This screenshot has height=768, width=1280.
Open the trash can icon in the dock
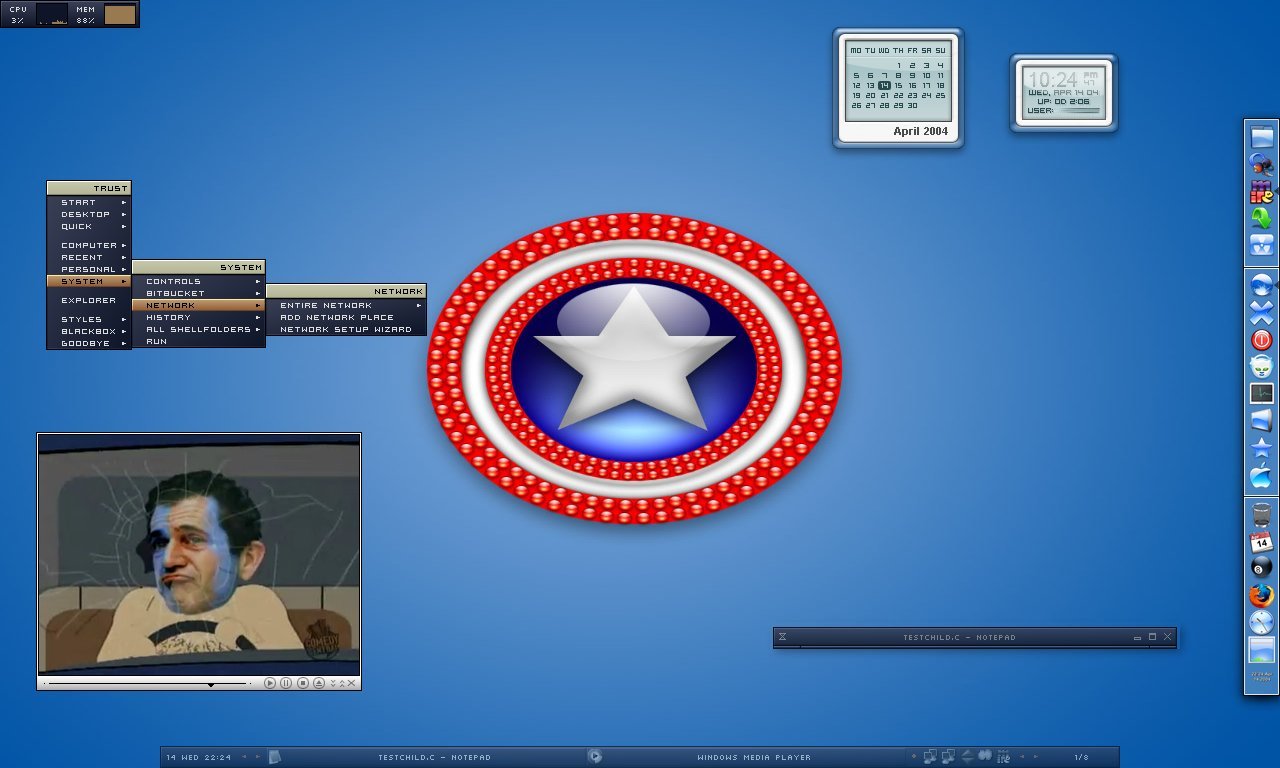coord(1261,516)
